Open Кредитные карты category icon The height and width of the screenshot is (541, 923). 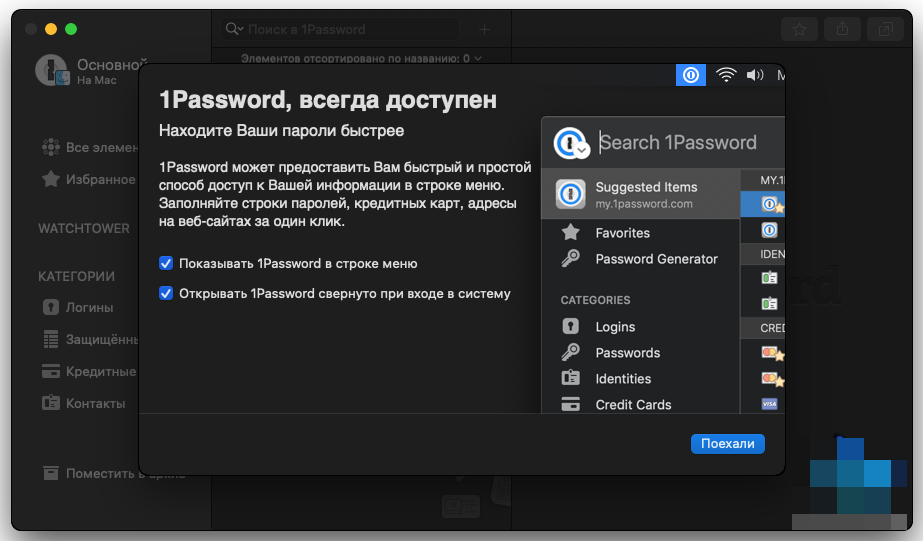click(x=51, y=371)
